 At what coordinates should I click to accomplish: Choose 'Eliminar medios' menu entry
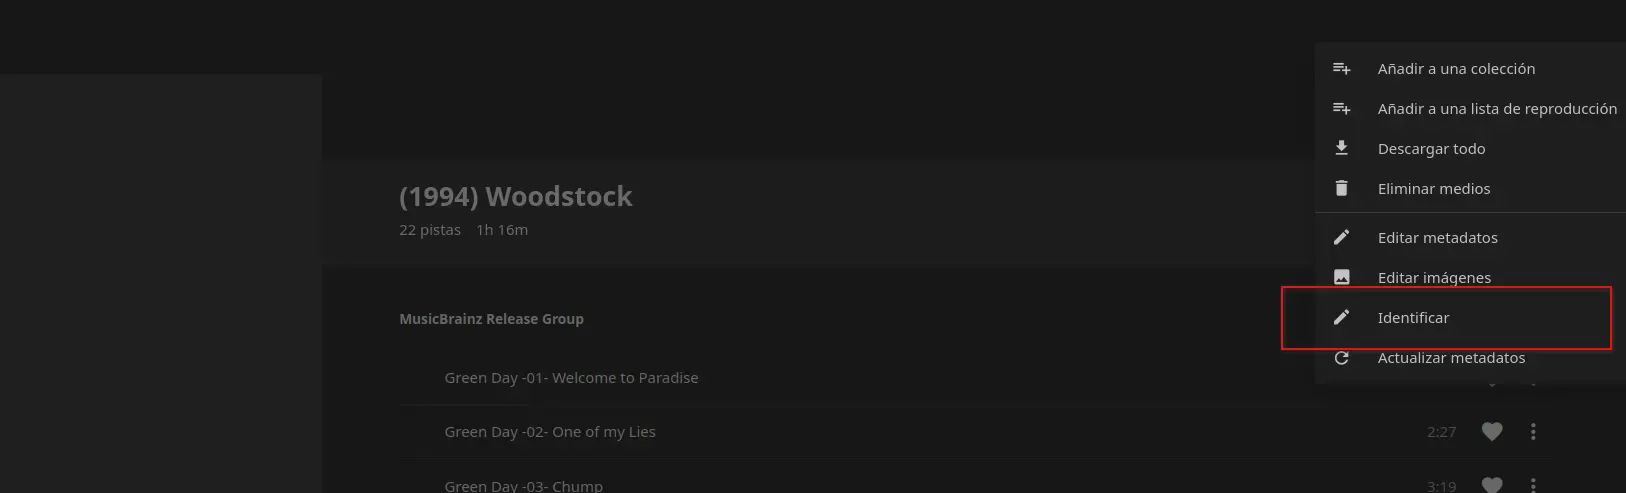click(1433, 188)
